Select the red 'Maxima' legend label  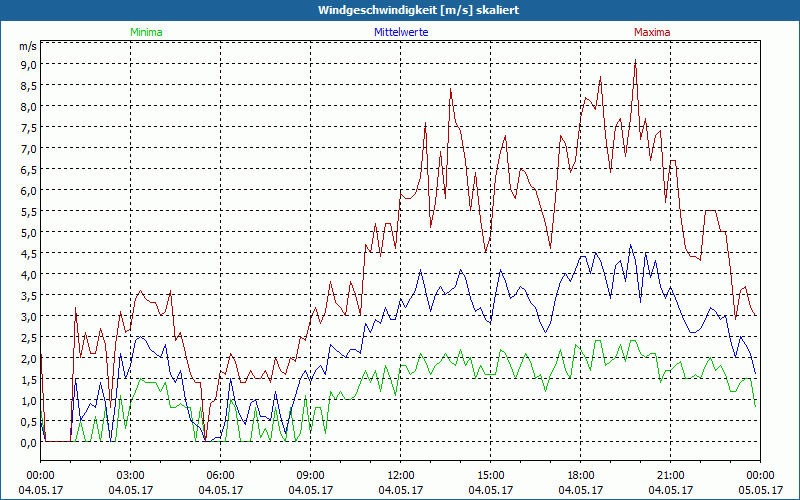tap(652, 32)
